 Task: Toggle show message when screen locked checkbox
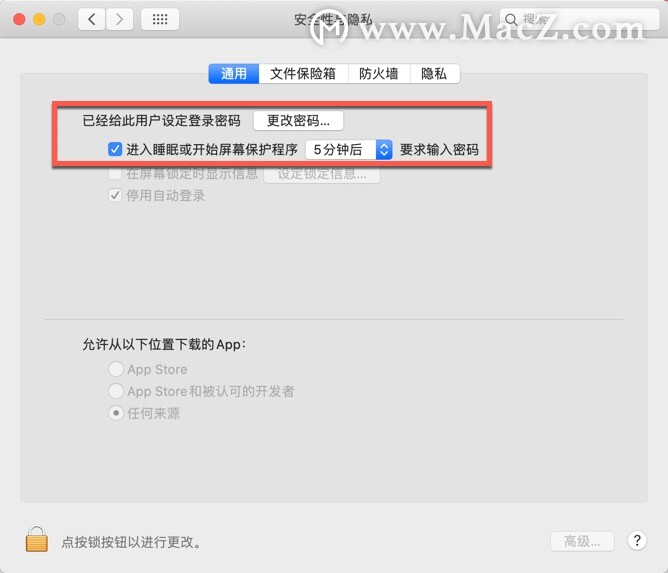coord(115,173)
